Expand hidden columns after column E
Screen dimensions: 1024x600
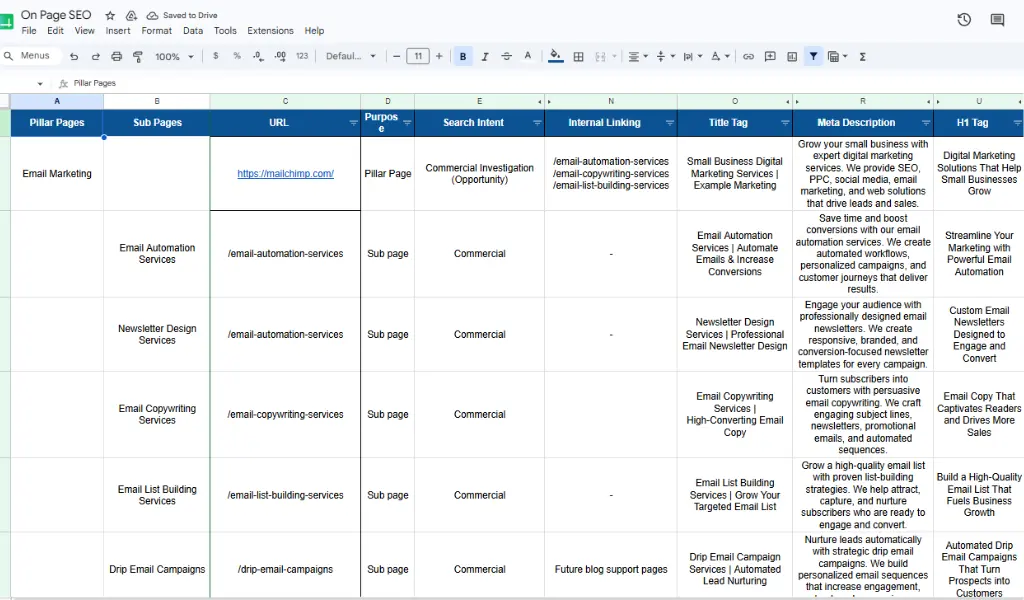point(540,102)
